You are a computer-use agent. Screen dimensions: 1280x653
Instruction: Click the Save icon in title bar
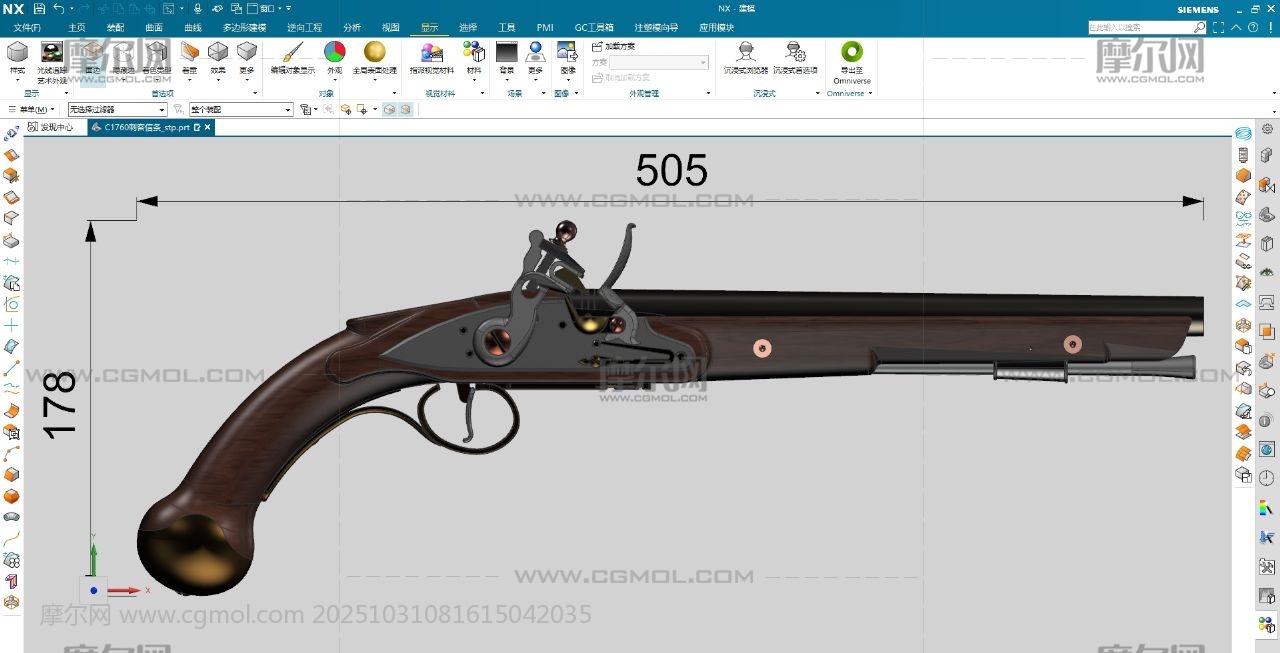pos(39,9)
